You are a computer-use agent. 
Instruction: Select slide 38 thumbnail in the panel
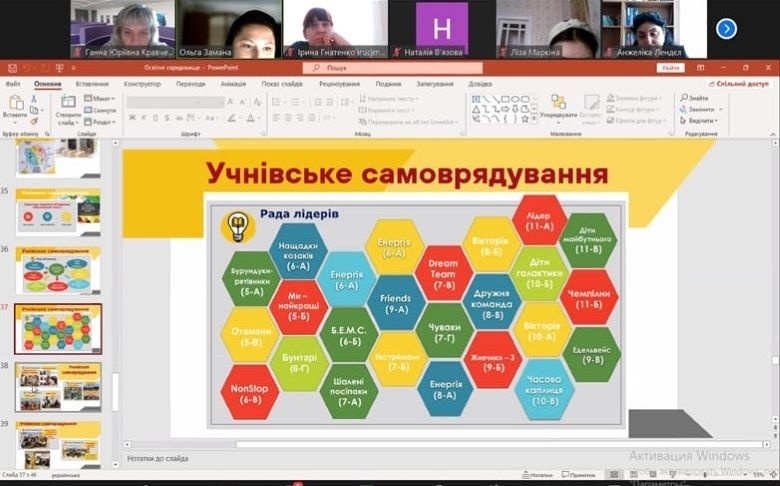(58, 387)
